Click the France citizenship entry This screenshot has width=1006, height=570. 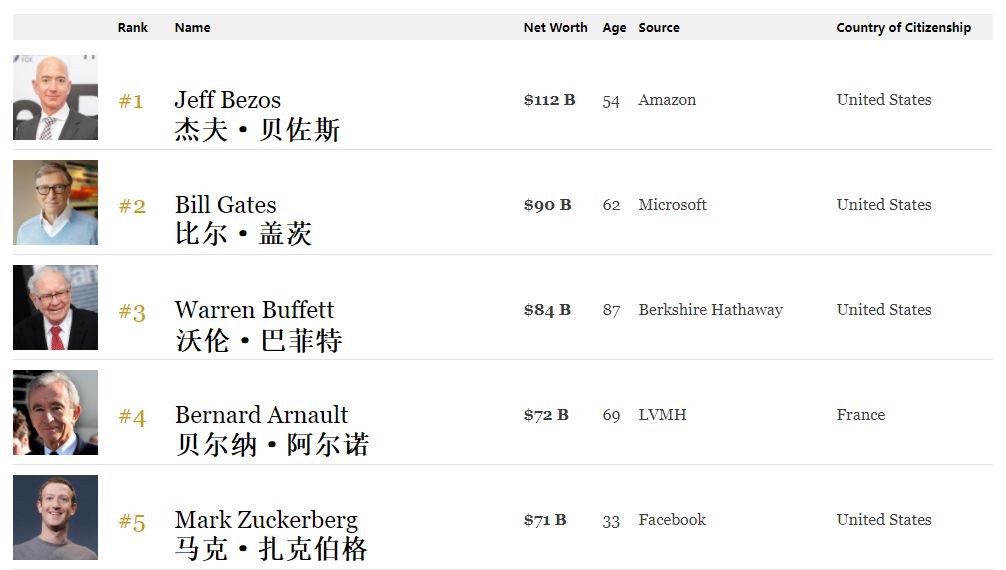[x=860, y=415]
